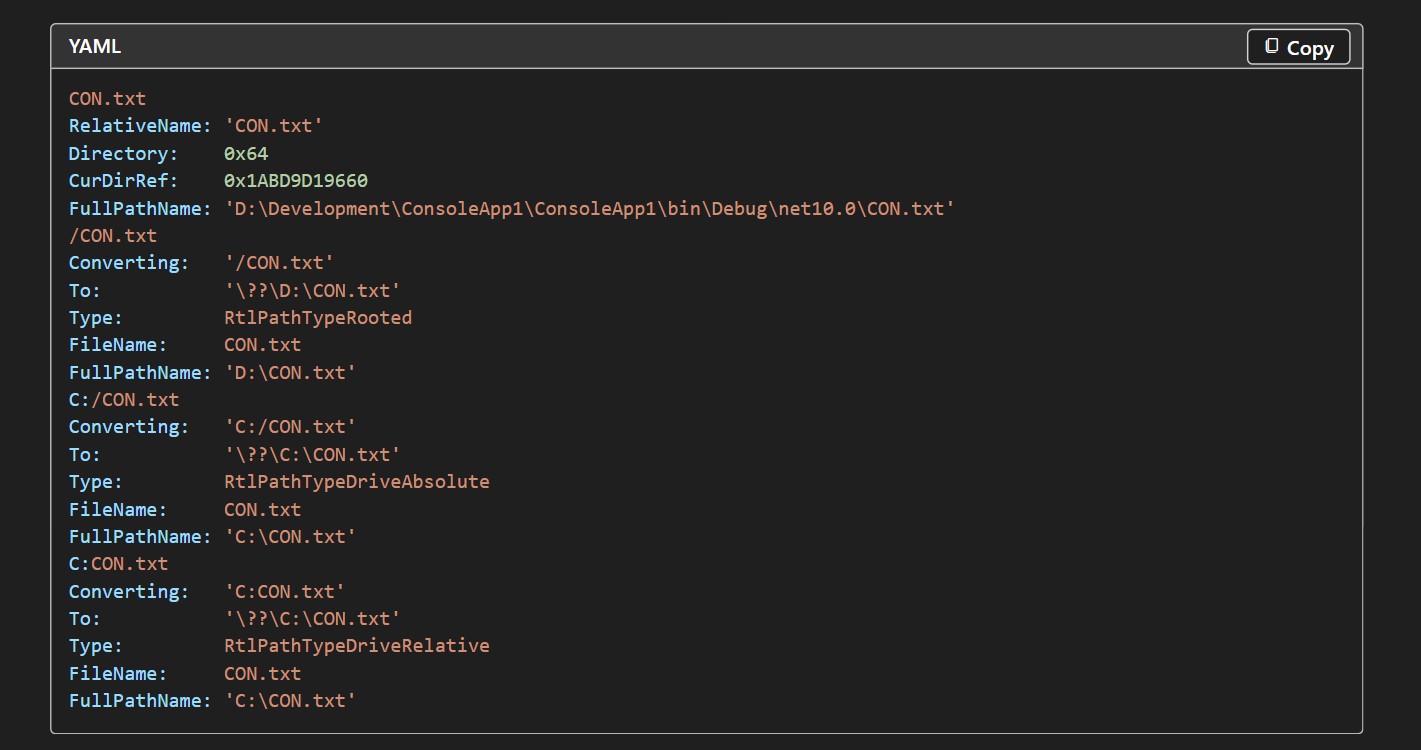Viewport: 1421px width, 750px height.
Task: Select the converted path '\??\D:\CON.txt'
Action: 313,291
